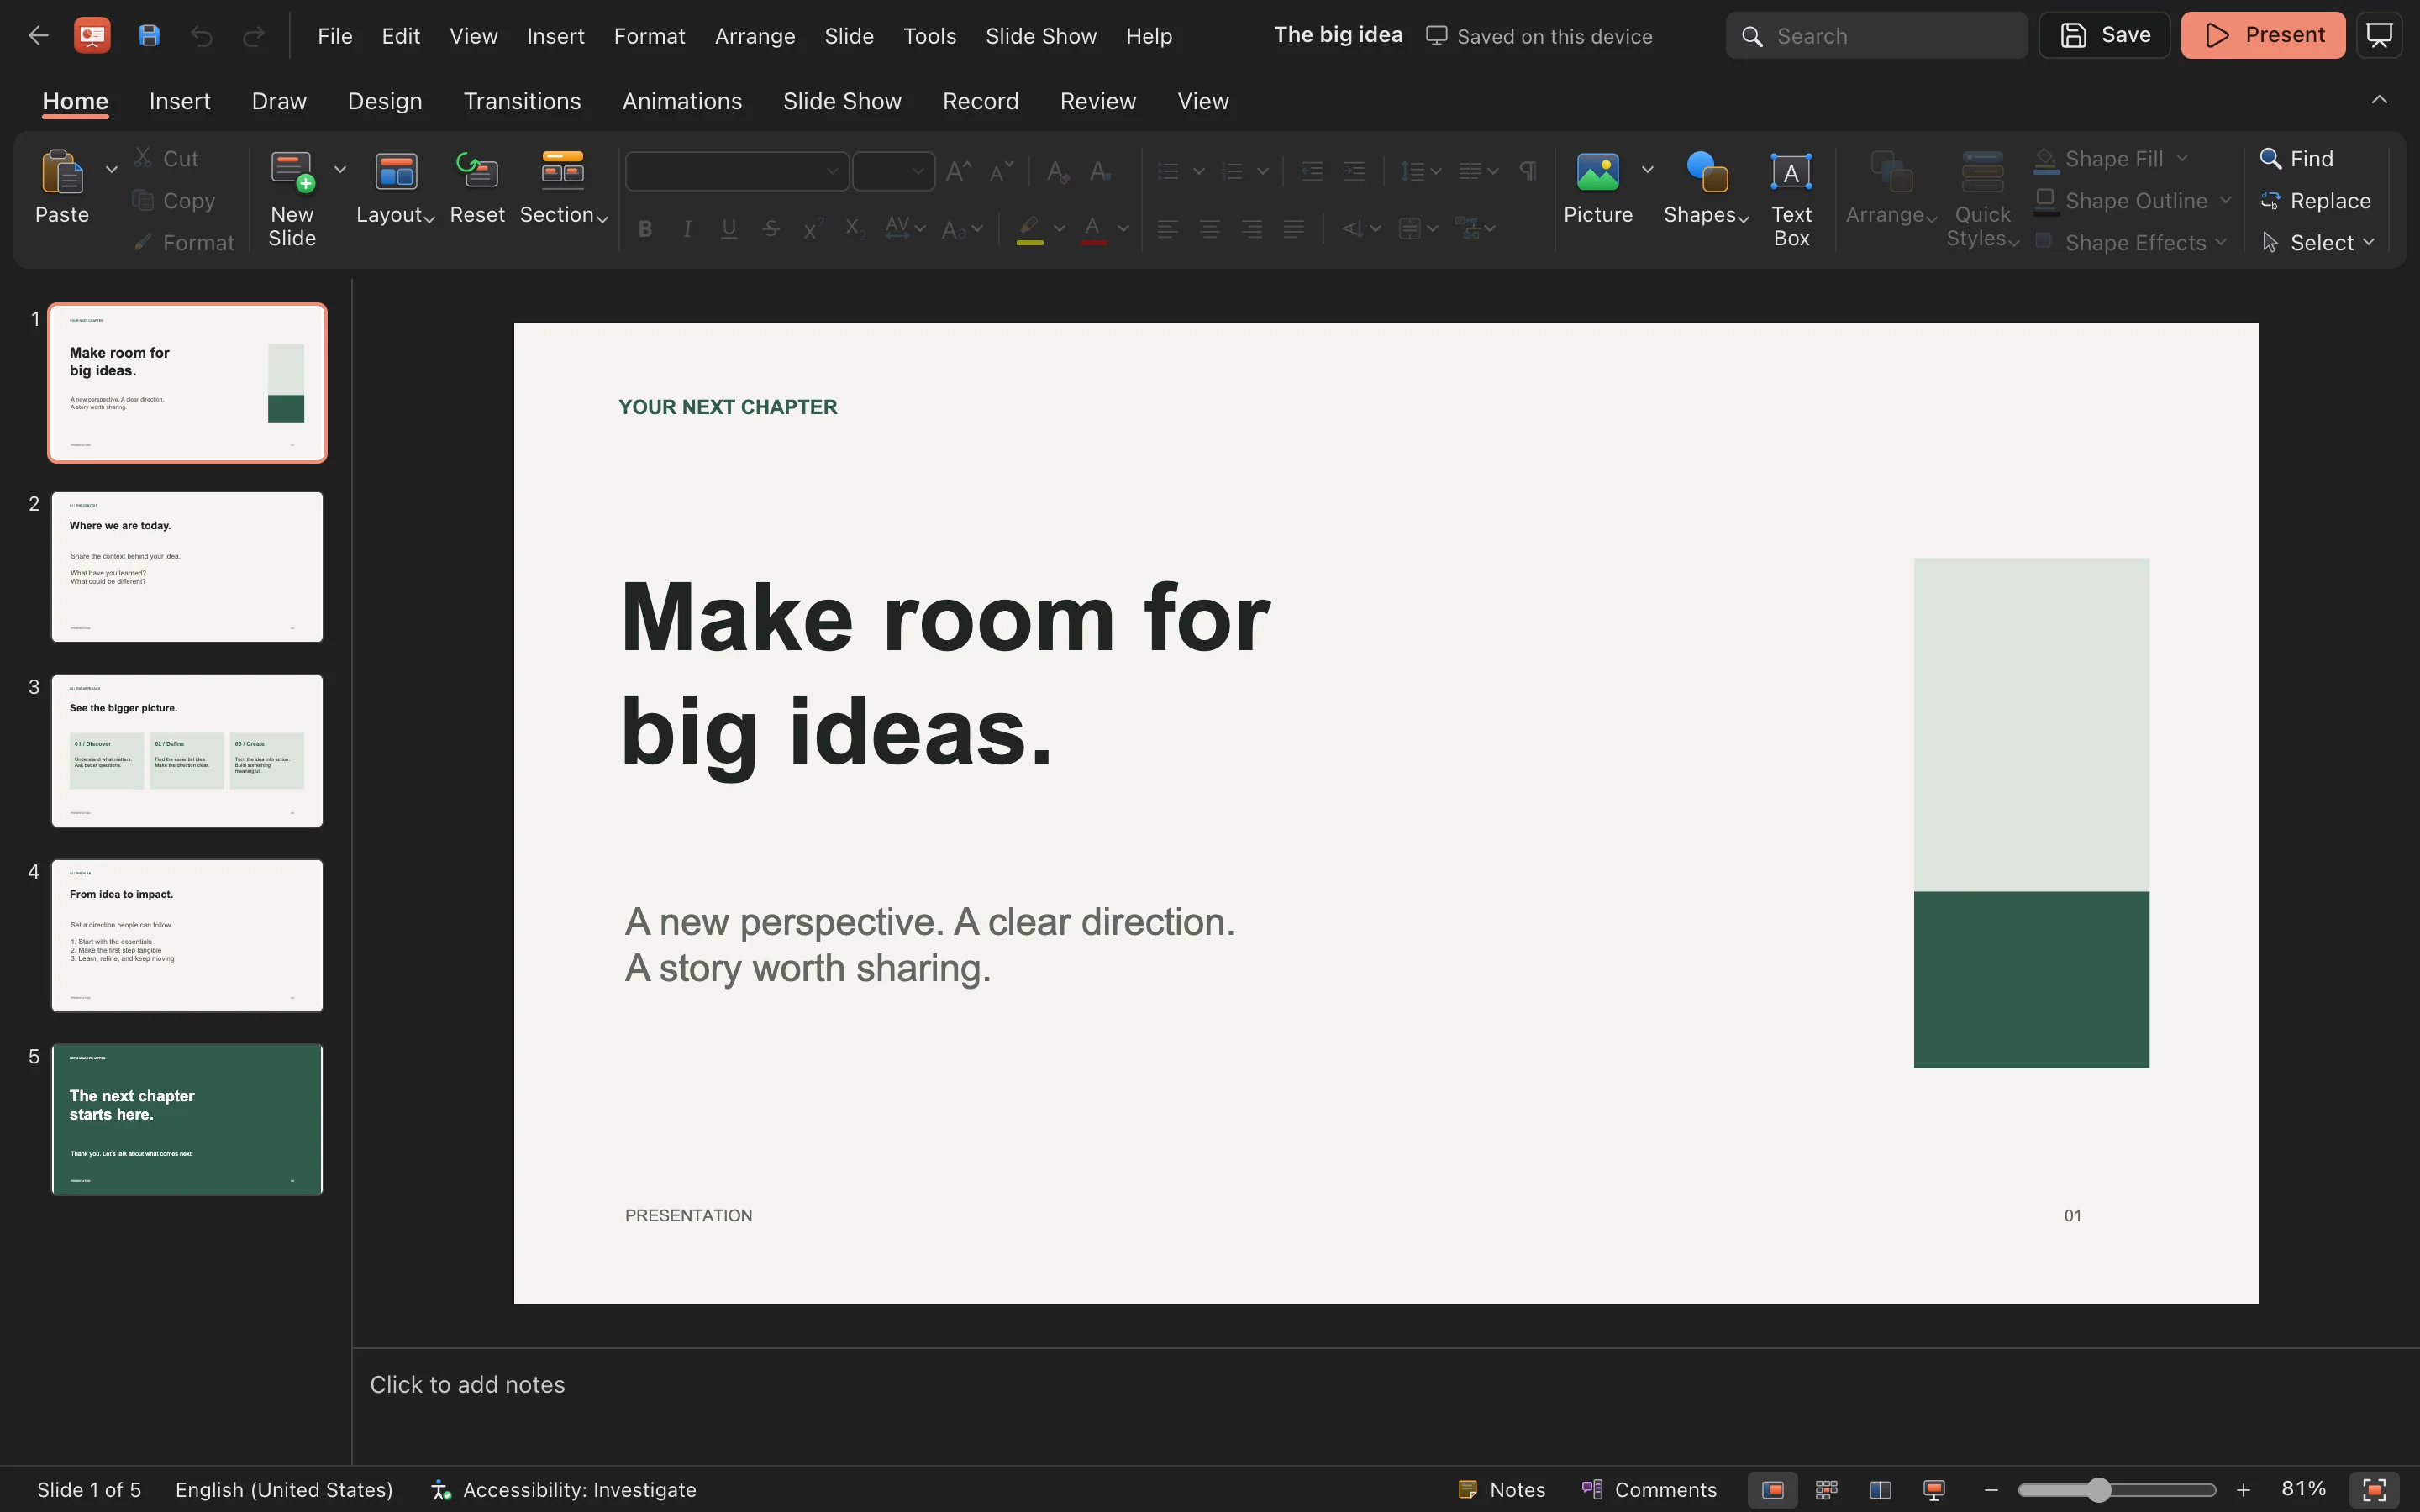
Task: Switch to the Animations tab
Action: [682, 101]
